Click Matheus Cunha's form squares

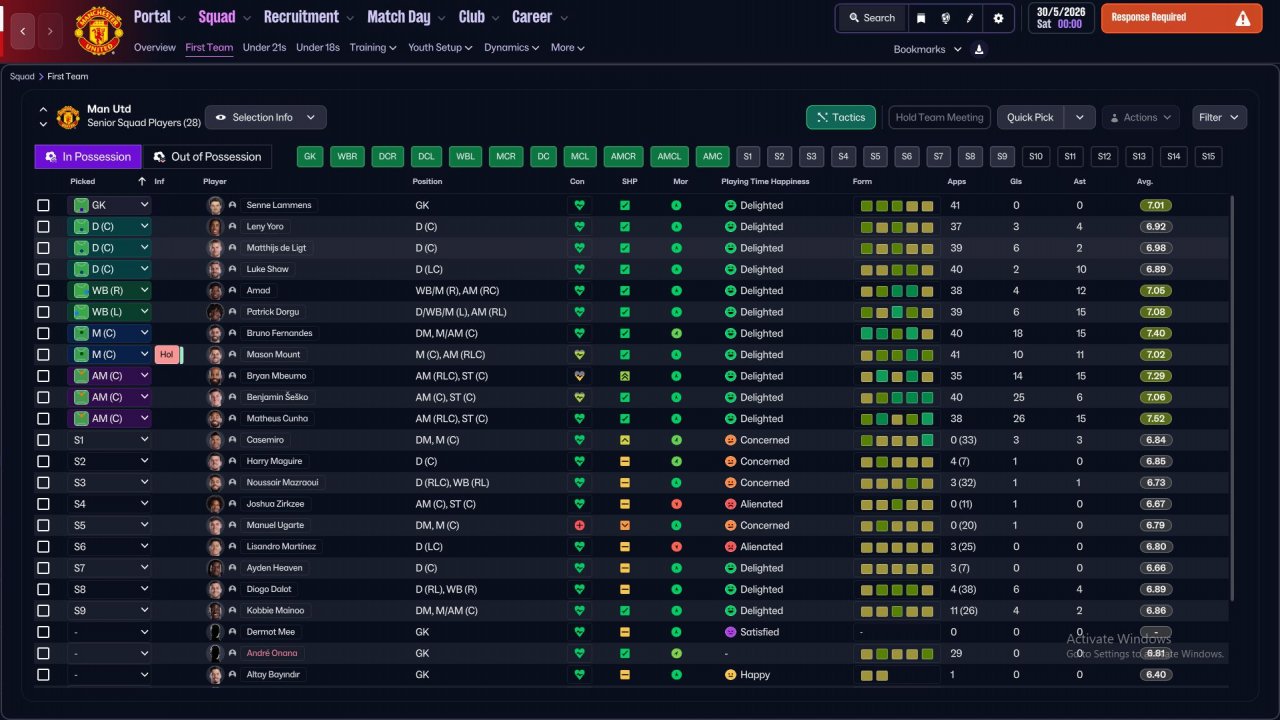pyautogui.click(x=897, y=419)
